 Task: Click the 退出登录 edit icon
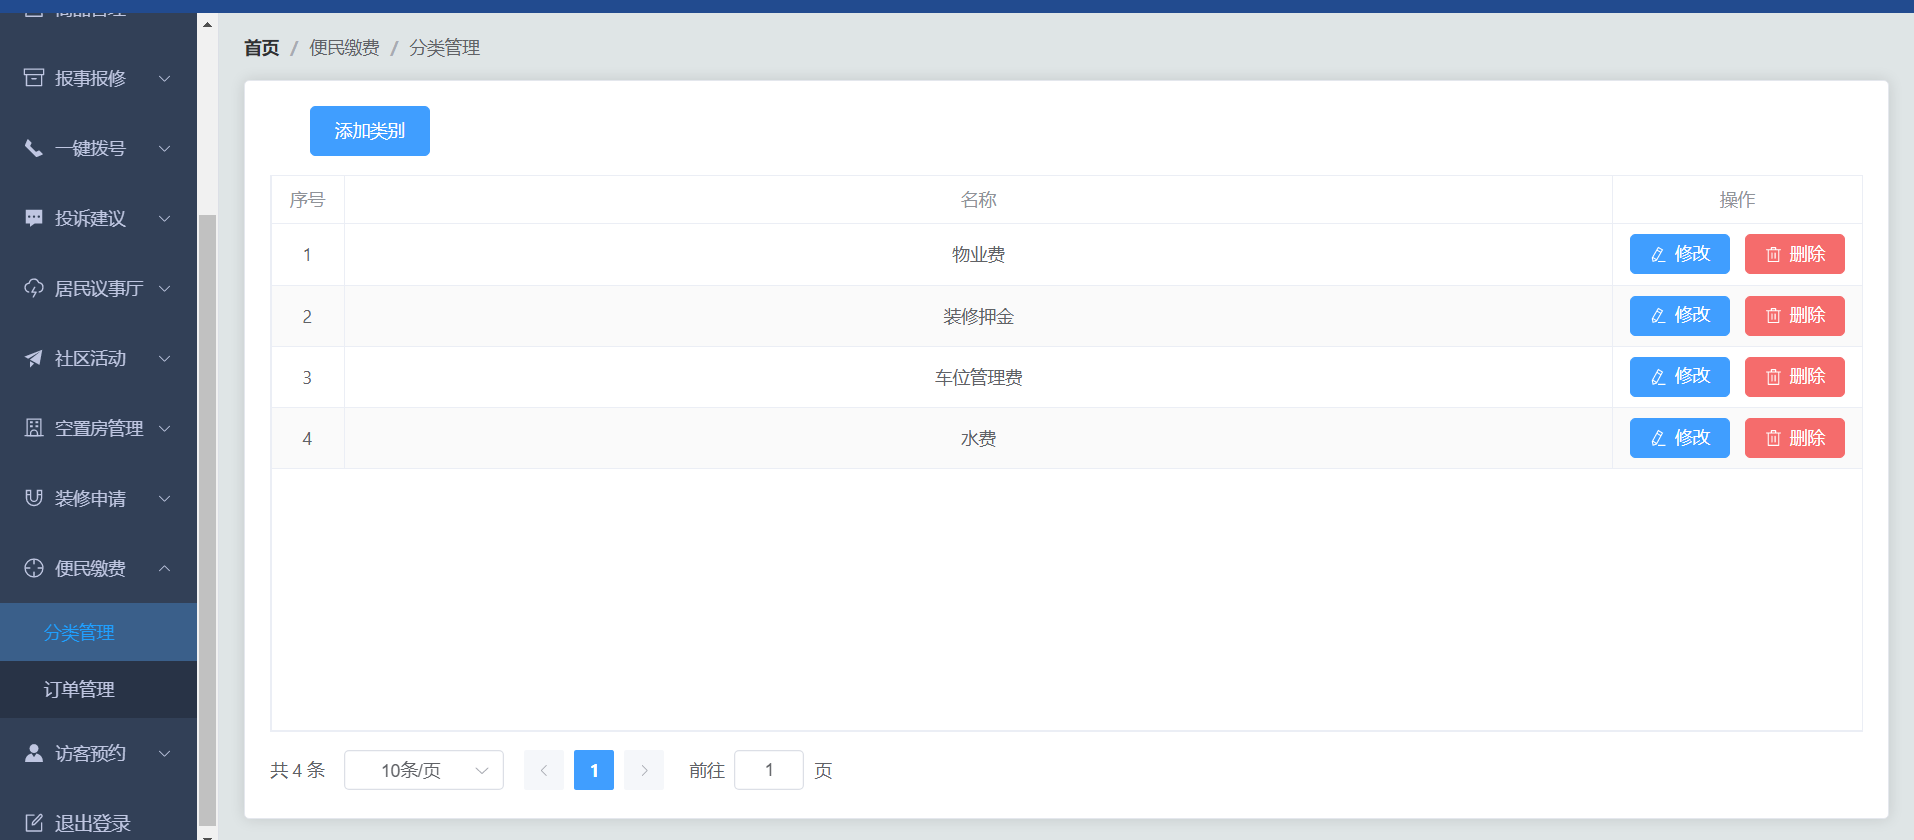click(x=34, y=823)
